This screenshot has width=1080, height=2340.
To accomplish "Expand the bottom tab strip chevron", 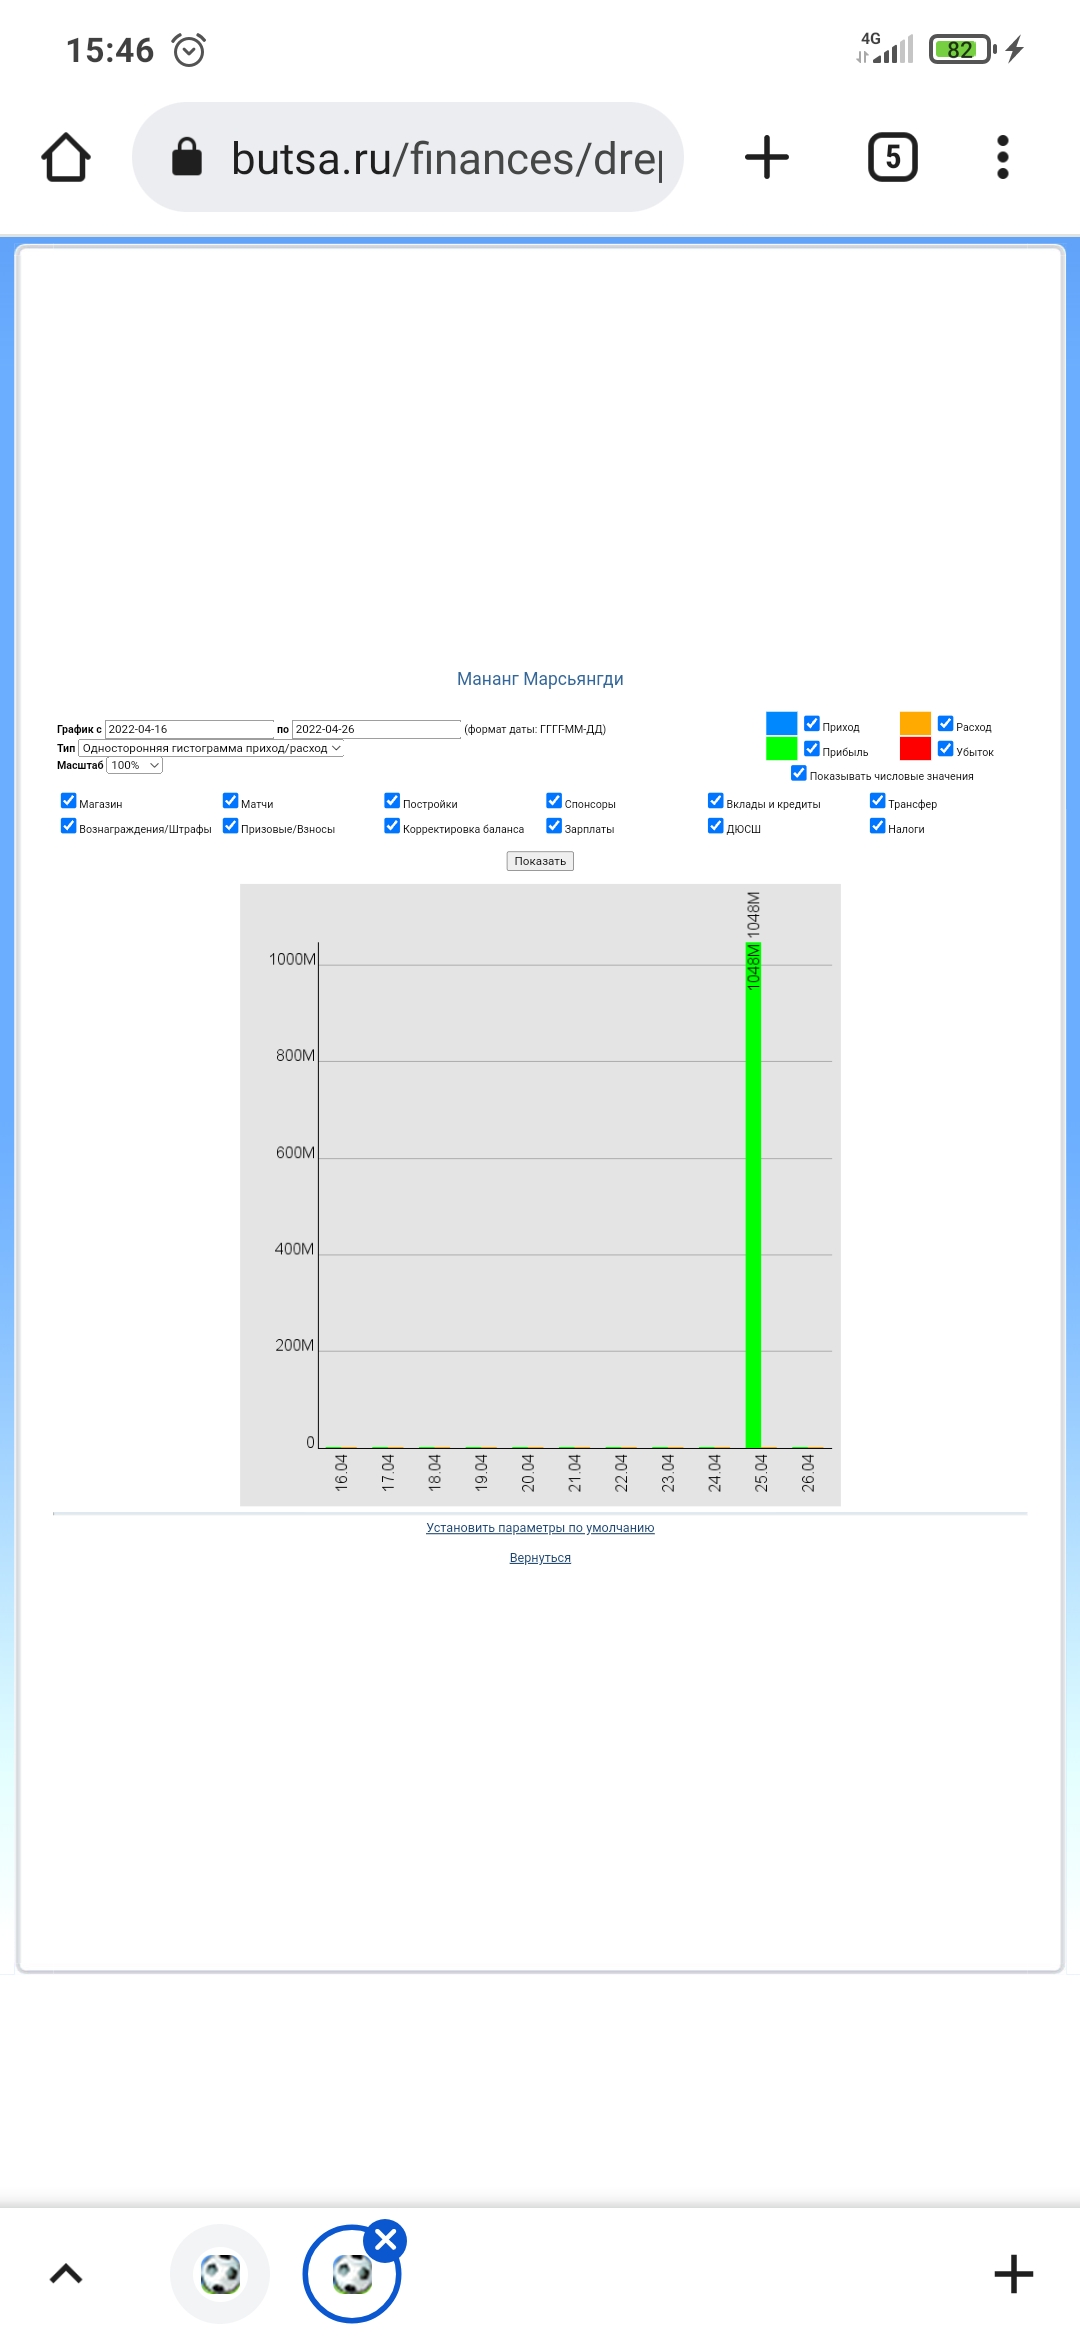I will click(66, 2274).
